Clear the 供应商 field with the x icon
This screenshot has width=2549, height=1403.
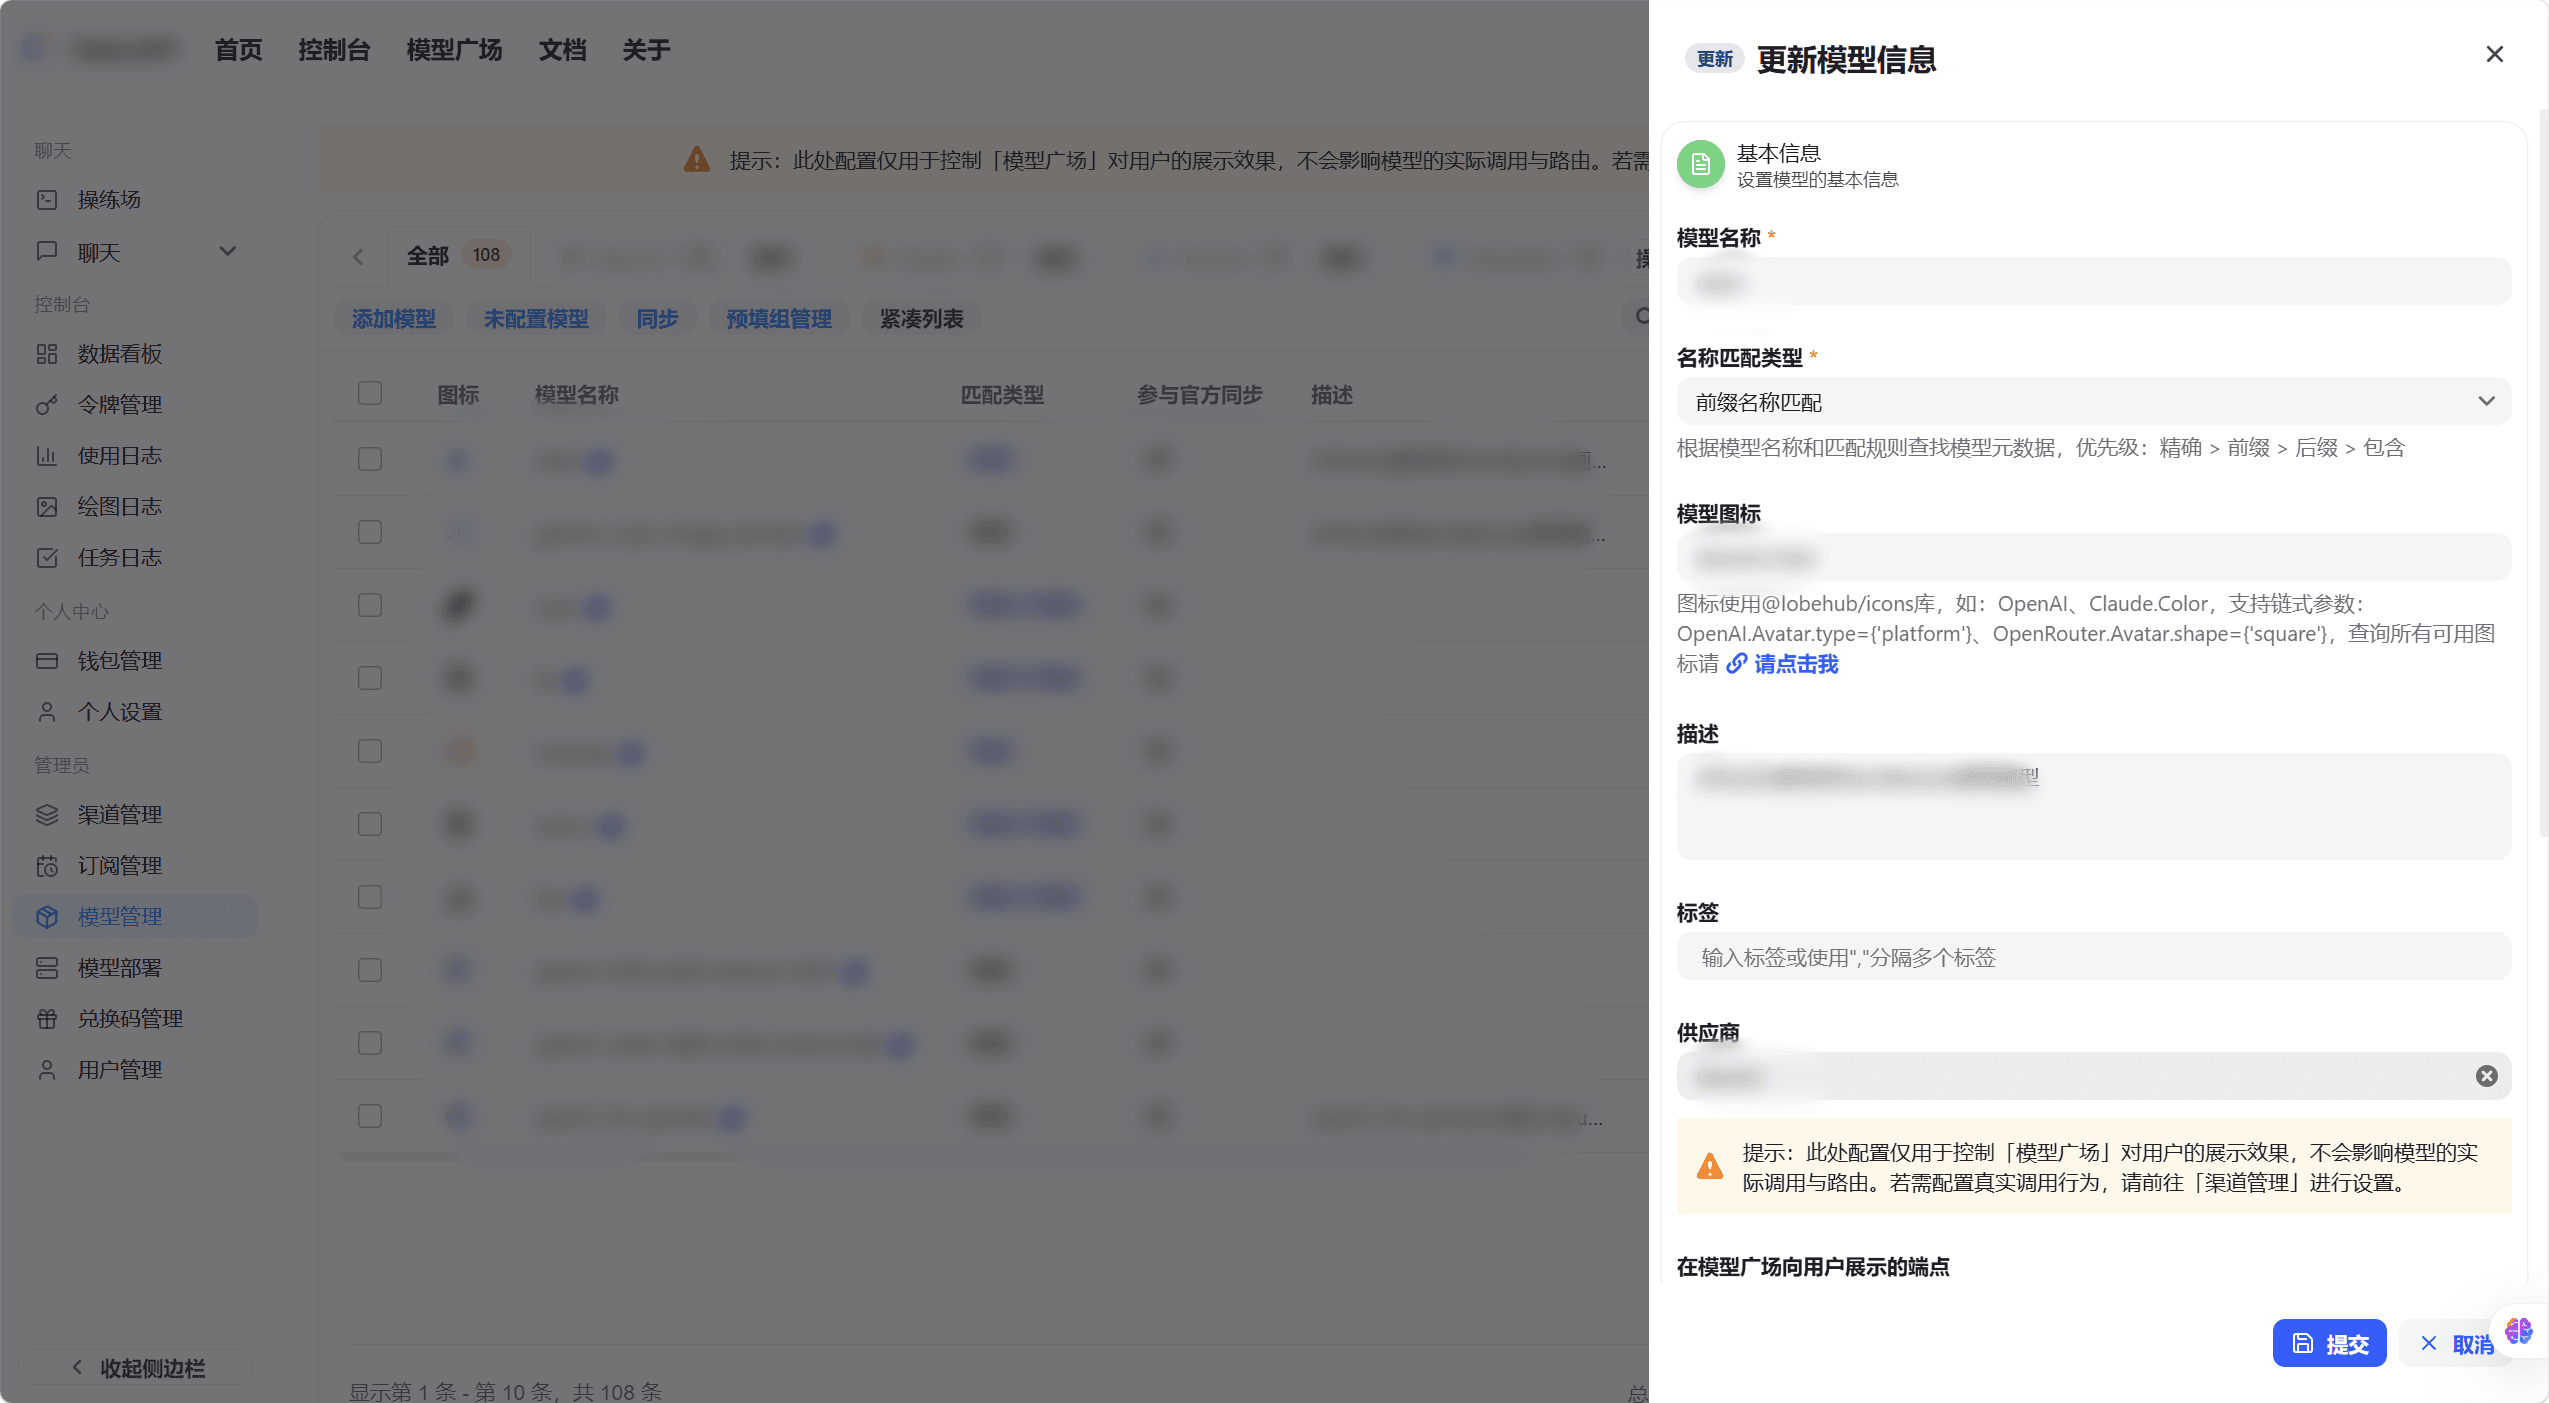2486,1076
